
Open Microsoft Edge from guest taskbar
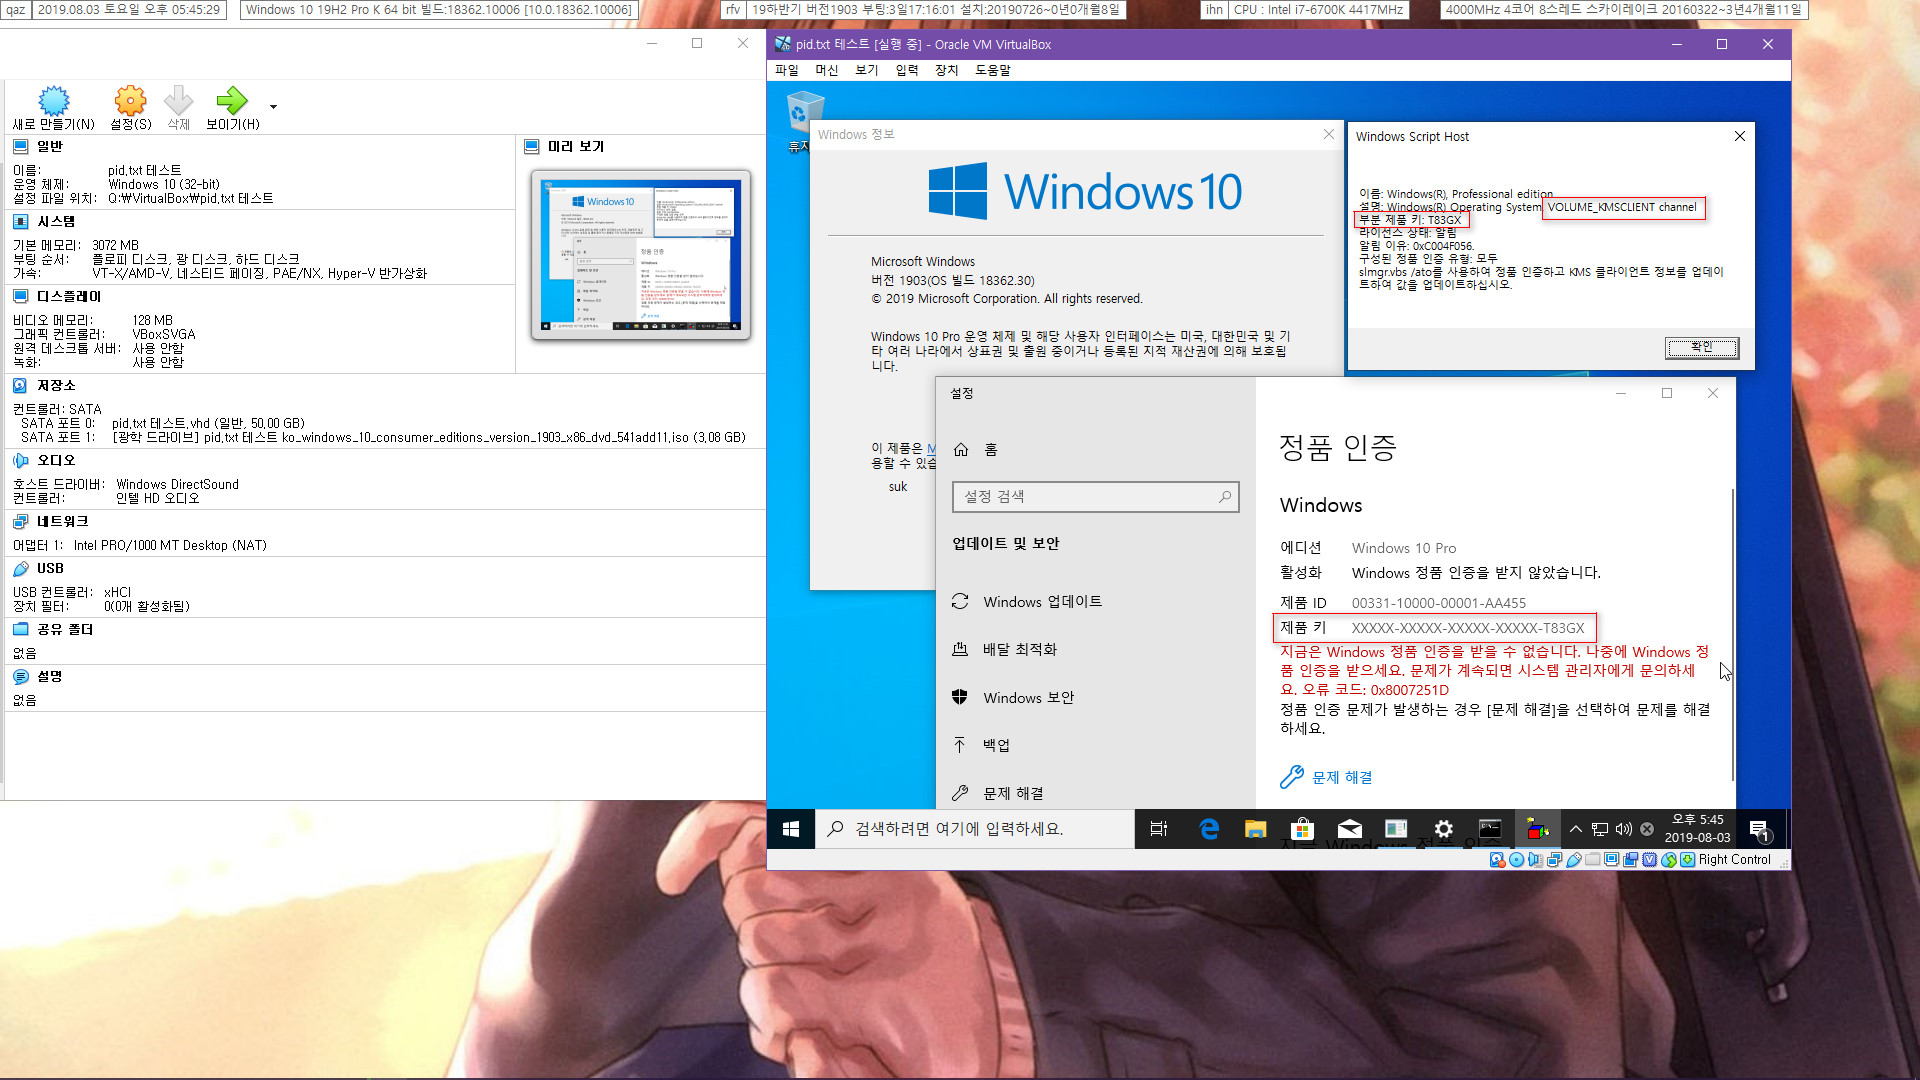1209,829
